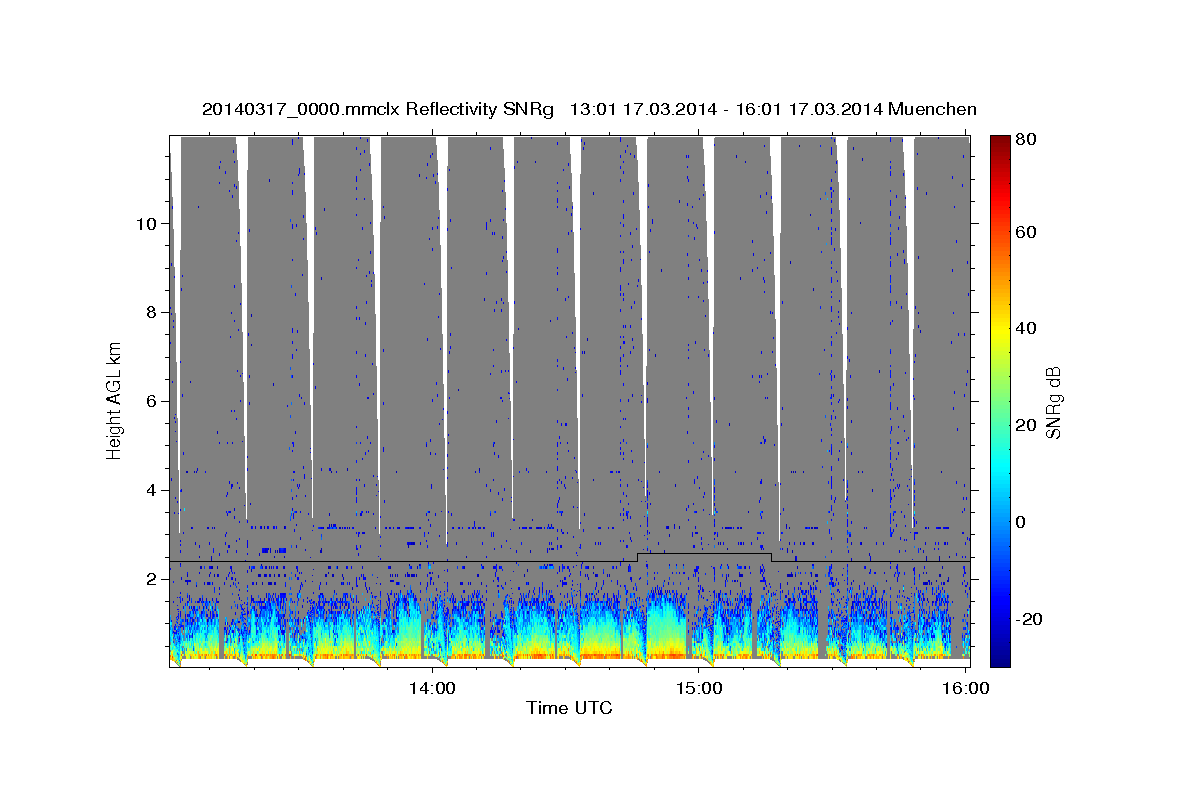The width and height of the screenshot is (1200, 800).
Task: Click the 16:00 time axis label
Action: point(966,688)
